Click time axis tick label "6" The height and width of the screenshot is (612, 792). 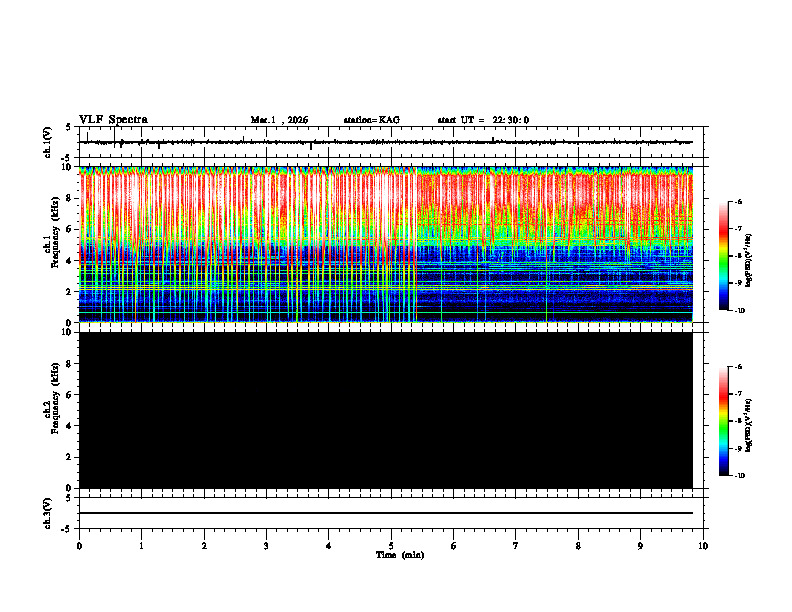pyautogui.click(x=454, y=546)
